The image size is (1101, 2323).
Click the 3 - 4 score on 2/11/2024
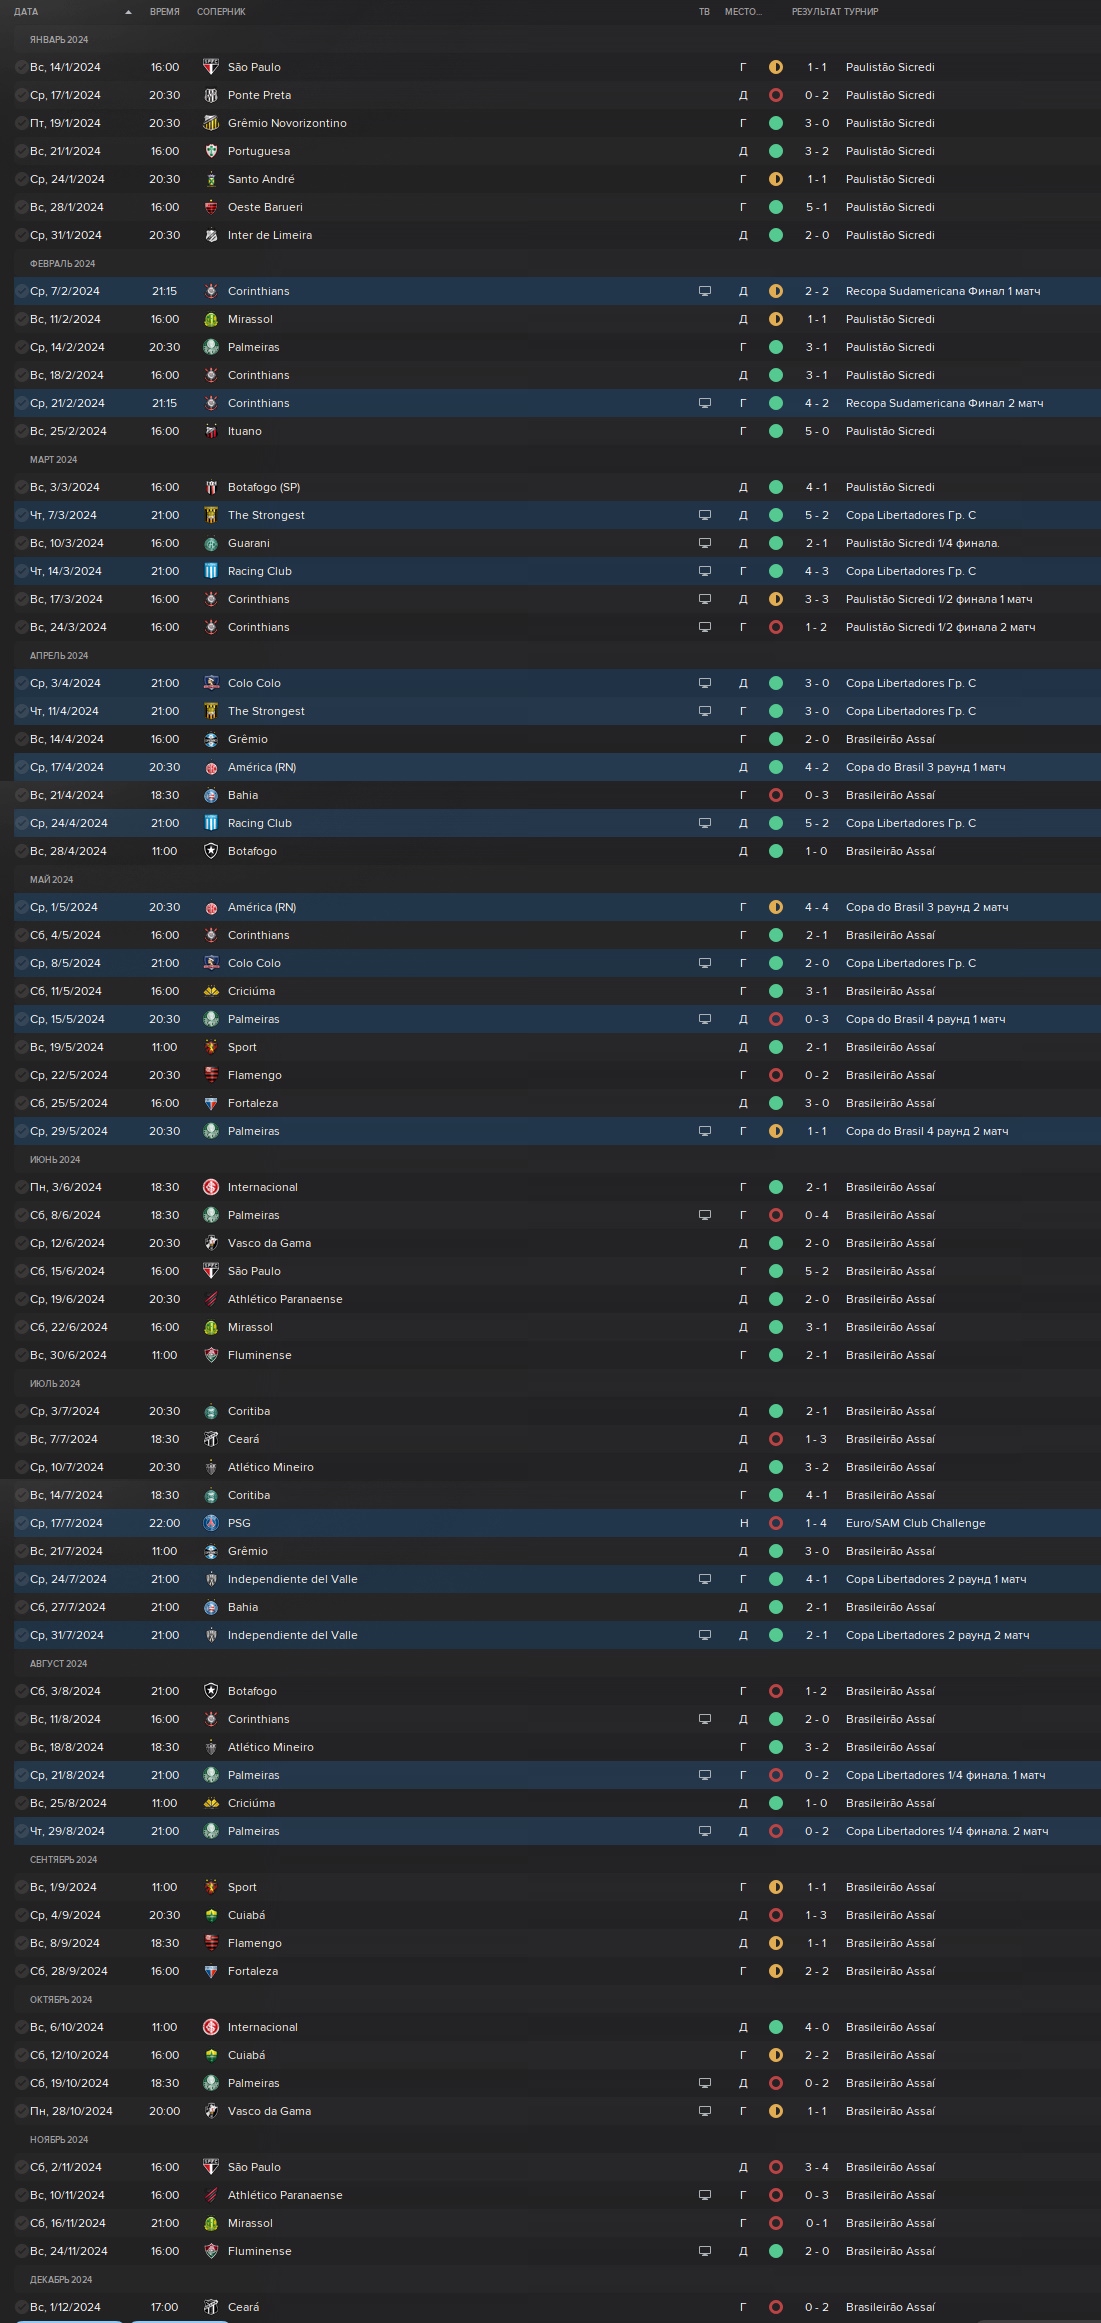[x=816, y=2167]
